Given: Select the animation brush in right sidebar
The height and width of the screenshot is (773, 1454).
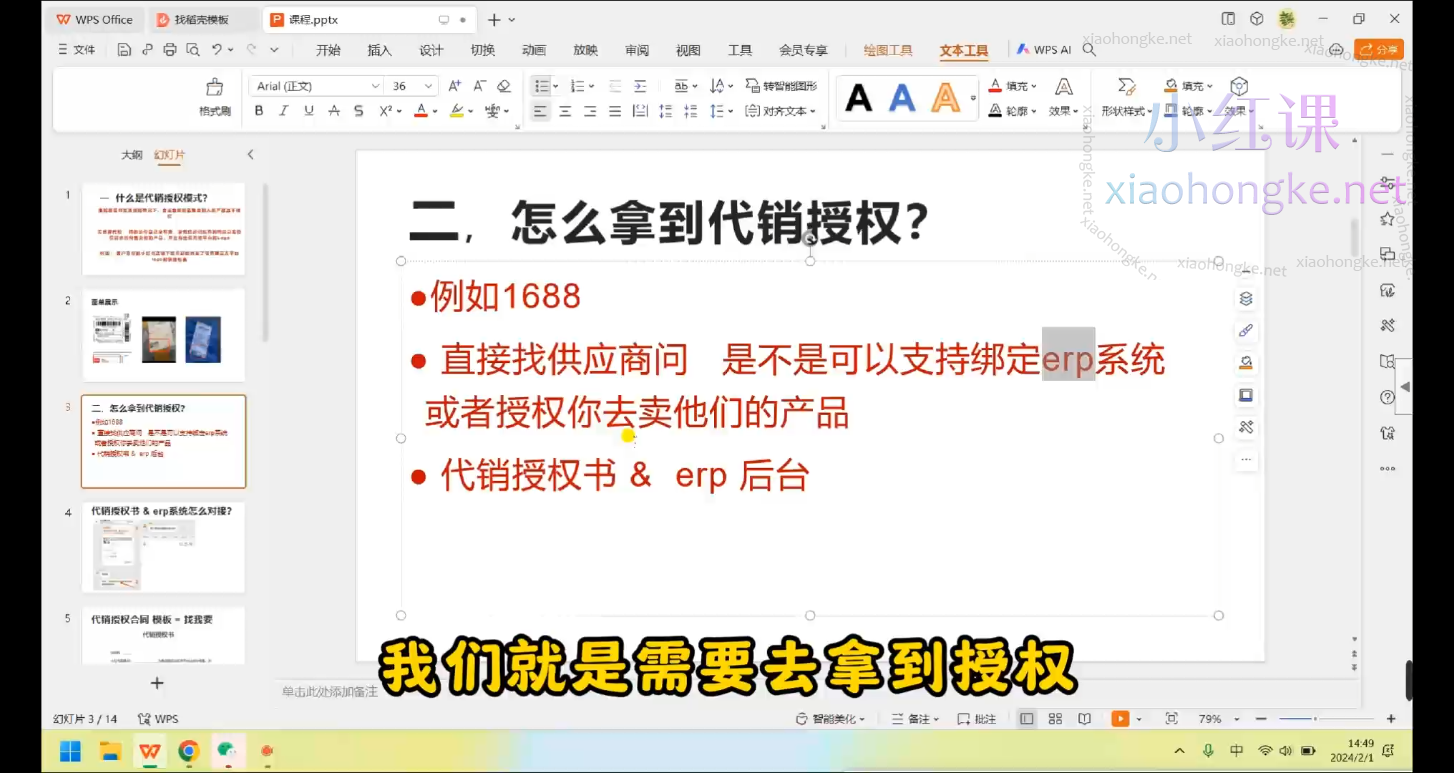Looking at the screenshot, I should click(1245, 330).
